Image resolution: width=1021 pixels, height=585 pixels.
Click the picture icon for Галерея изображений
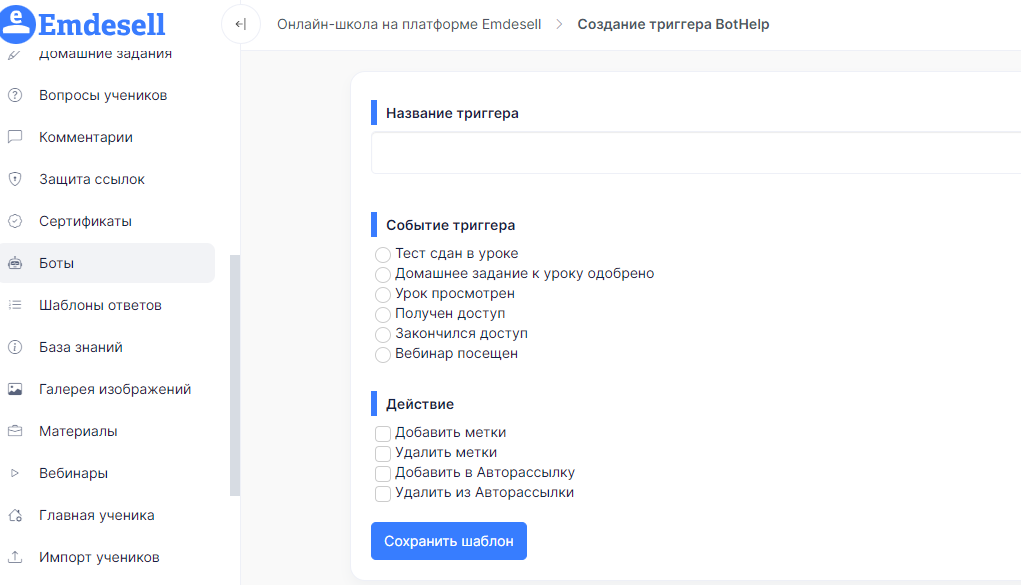click(x=15, y=389)
